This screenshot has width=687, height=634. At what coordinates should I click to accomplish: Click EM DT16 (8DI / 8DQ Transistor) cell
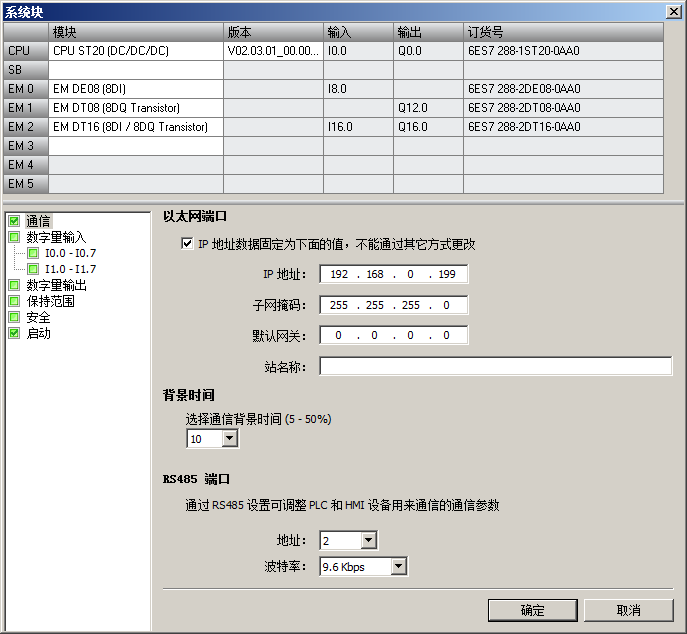click(x=136, y=127)
